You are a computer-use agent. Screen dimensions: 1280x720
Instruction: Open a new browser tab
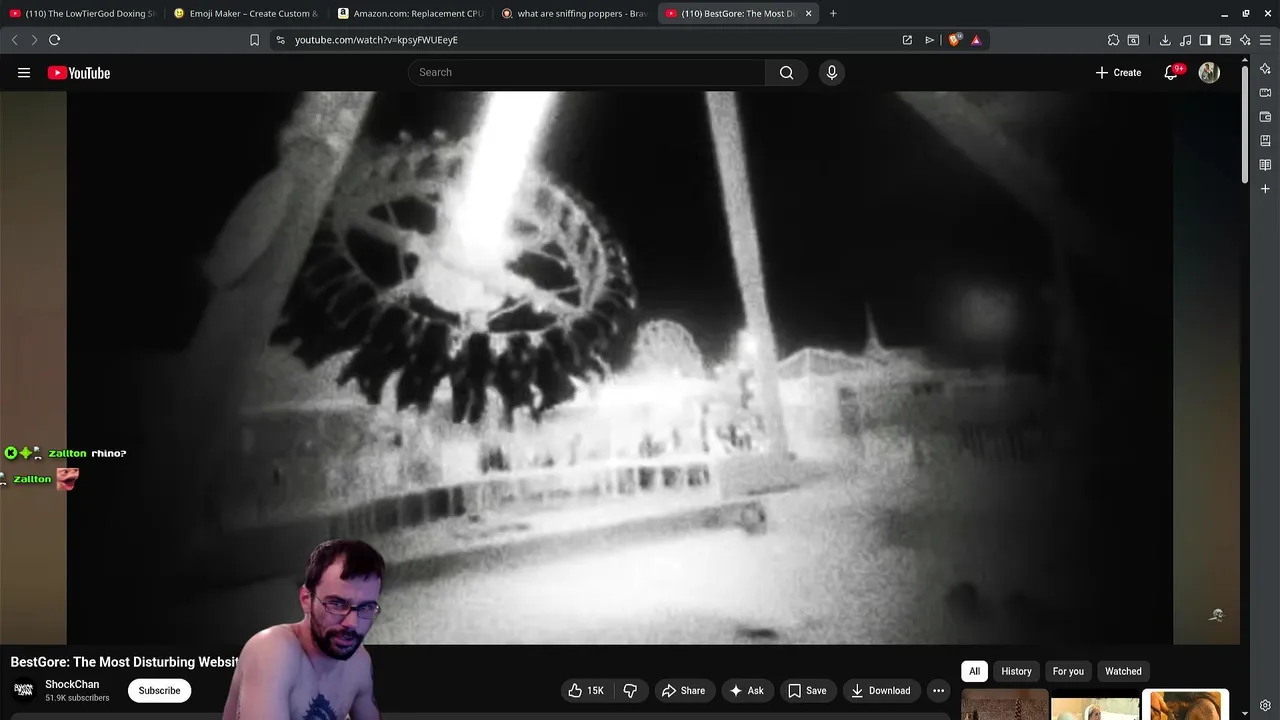(833, 14)
